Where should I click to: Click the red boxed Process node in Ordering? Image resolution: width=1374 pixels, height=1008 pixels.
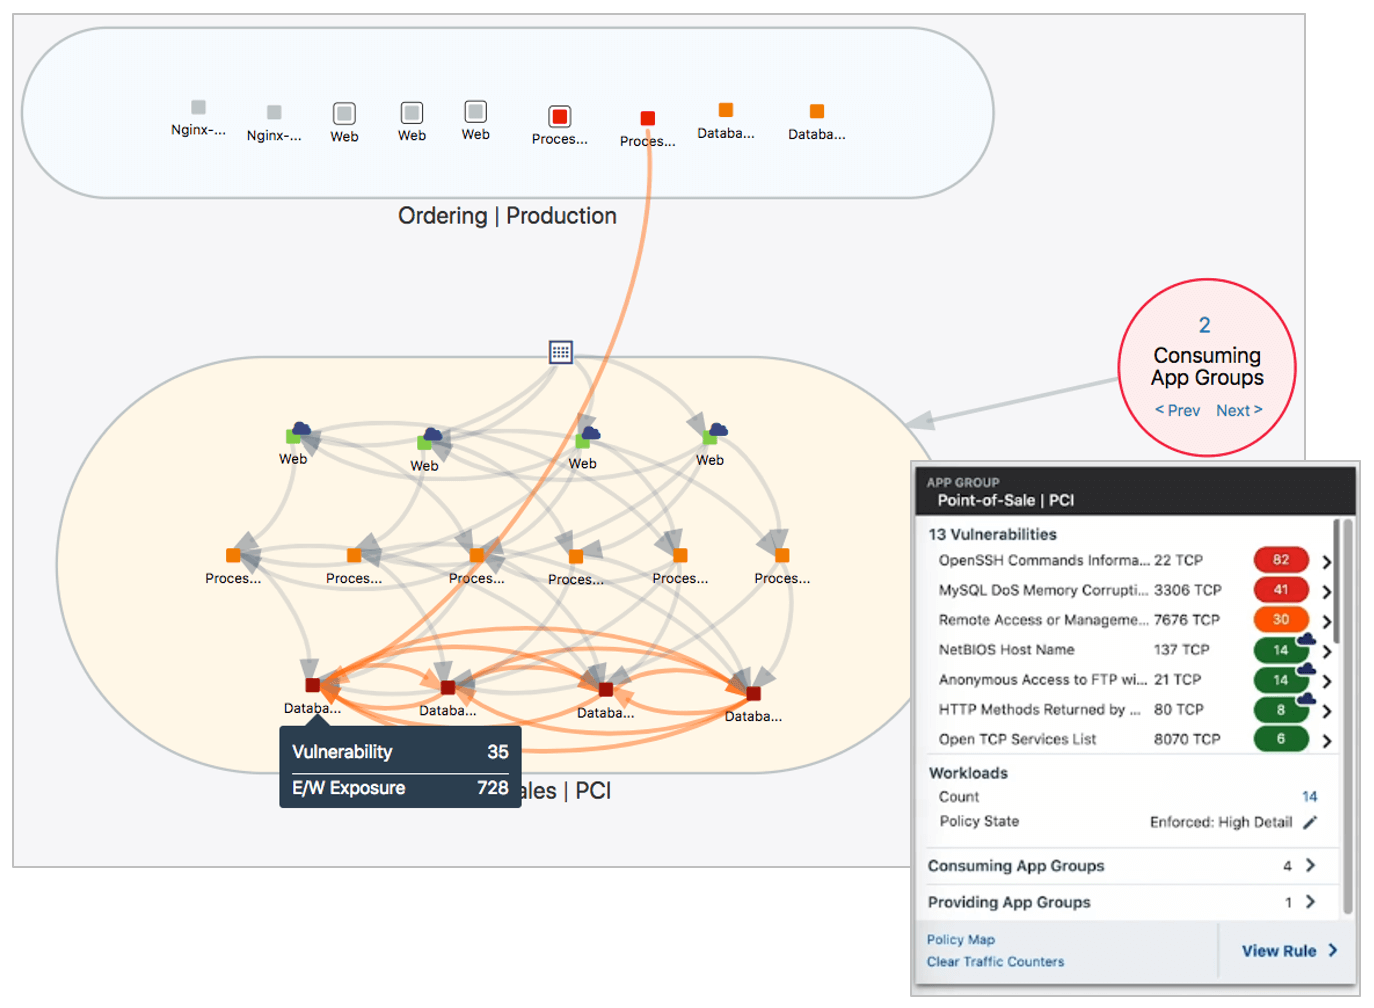[x=560, y=116]
